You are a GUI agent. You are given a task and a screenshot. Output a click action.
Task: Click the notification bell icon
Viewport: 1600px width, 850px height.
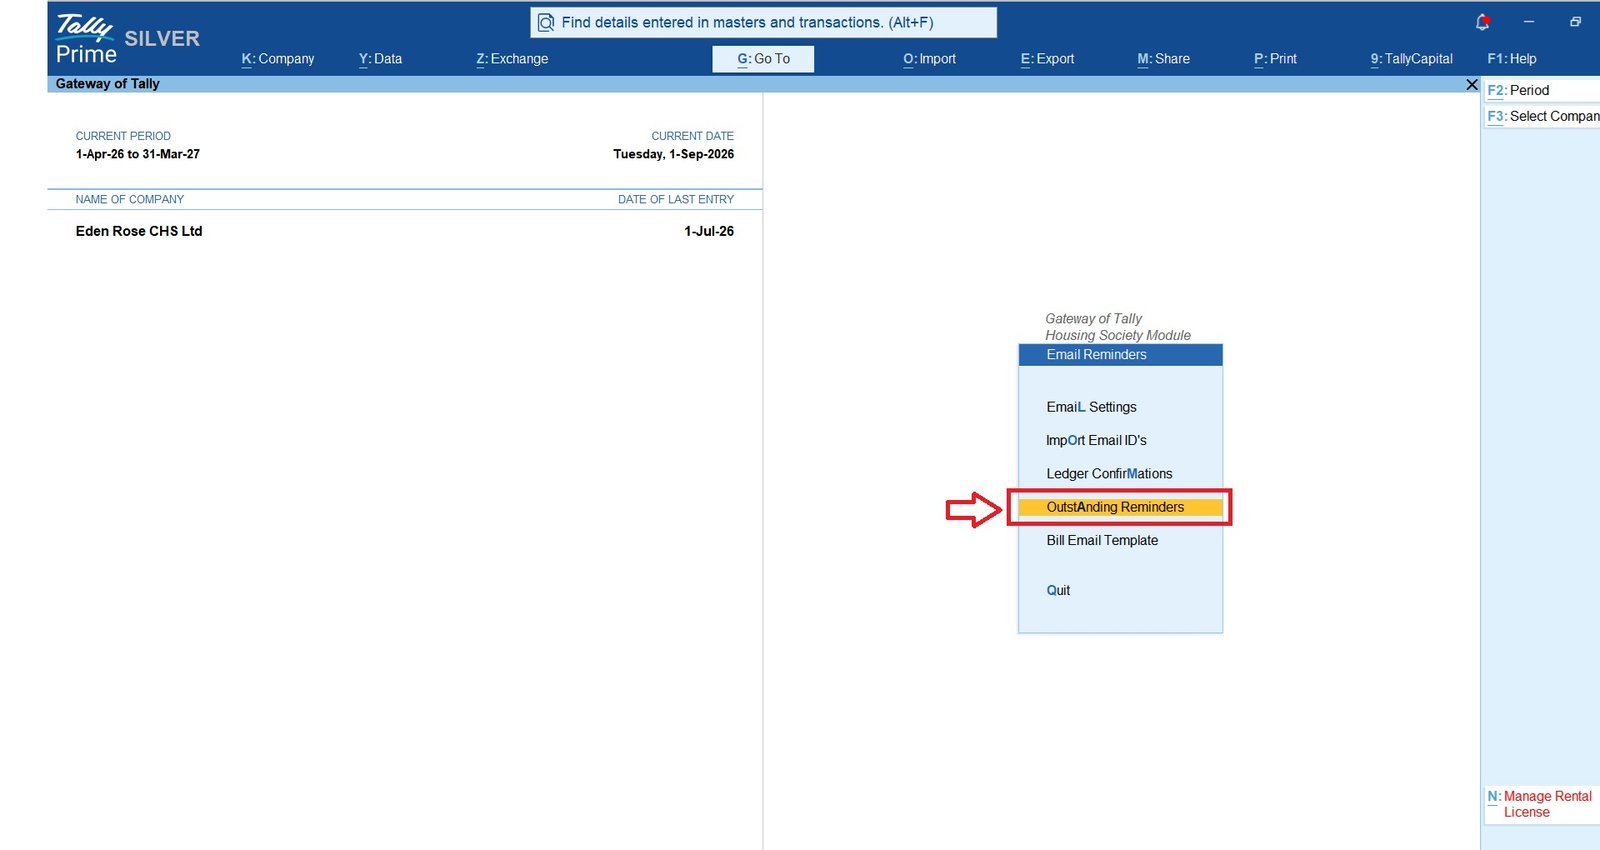pyautogui.click(x=1482, y=22)
